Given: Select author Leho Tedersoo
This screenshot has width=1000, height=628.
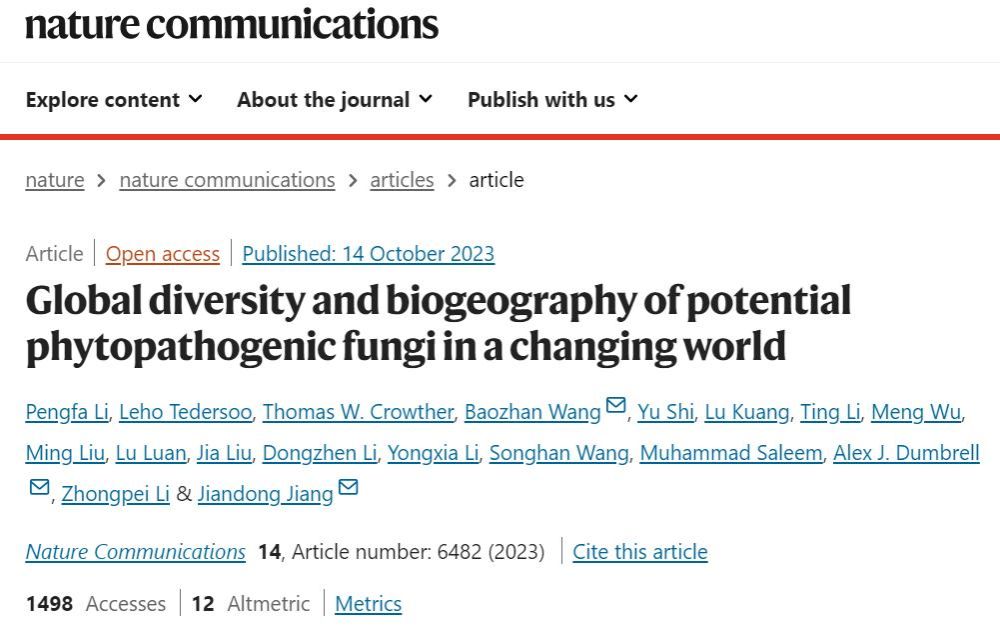Looking at the screenshot, I should (188, 412).
